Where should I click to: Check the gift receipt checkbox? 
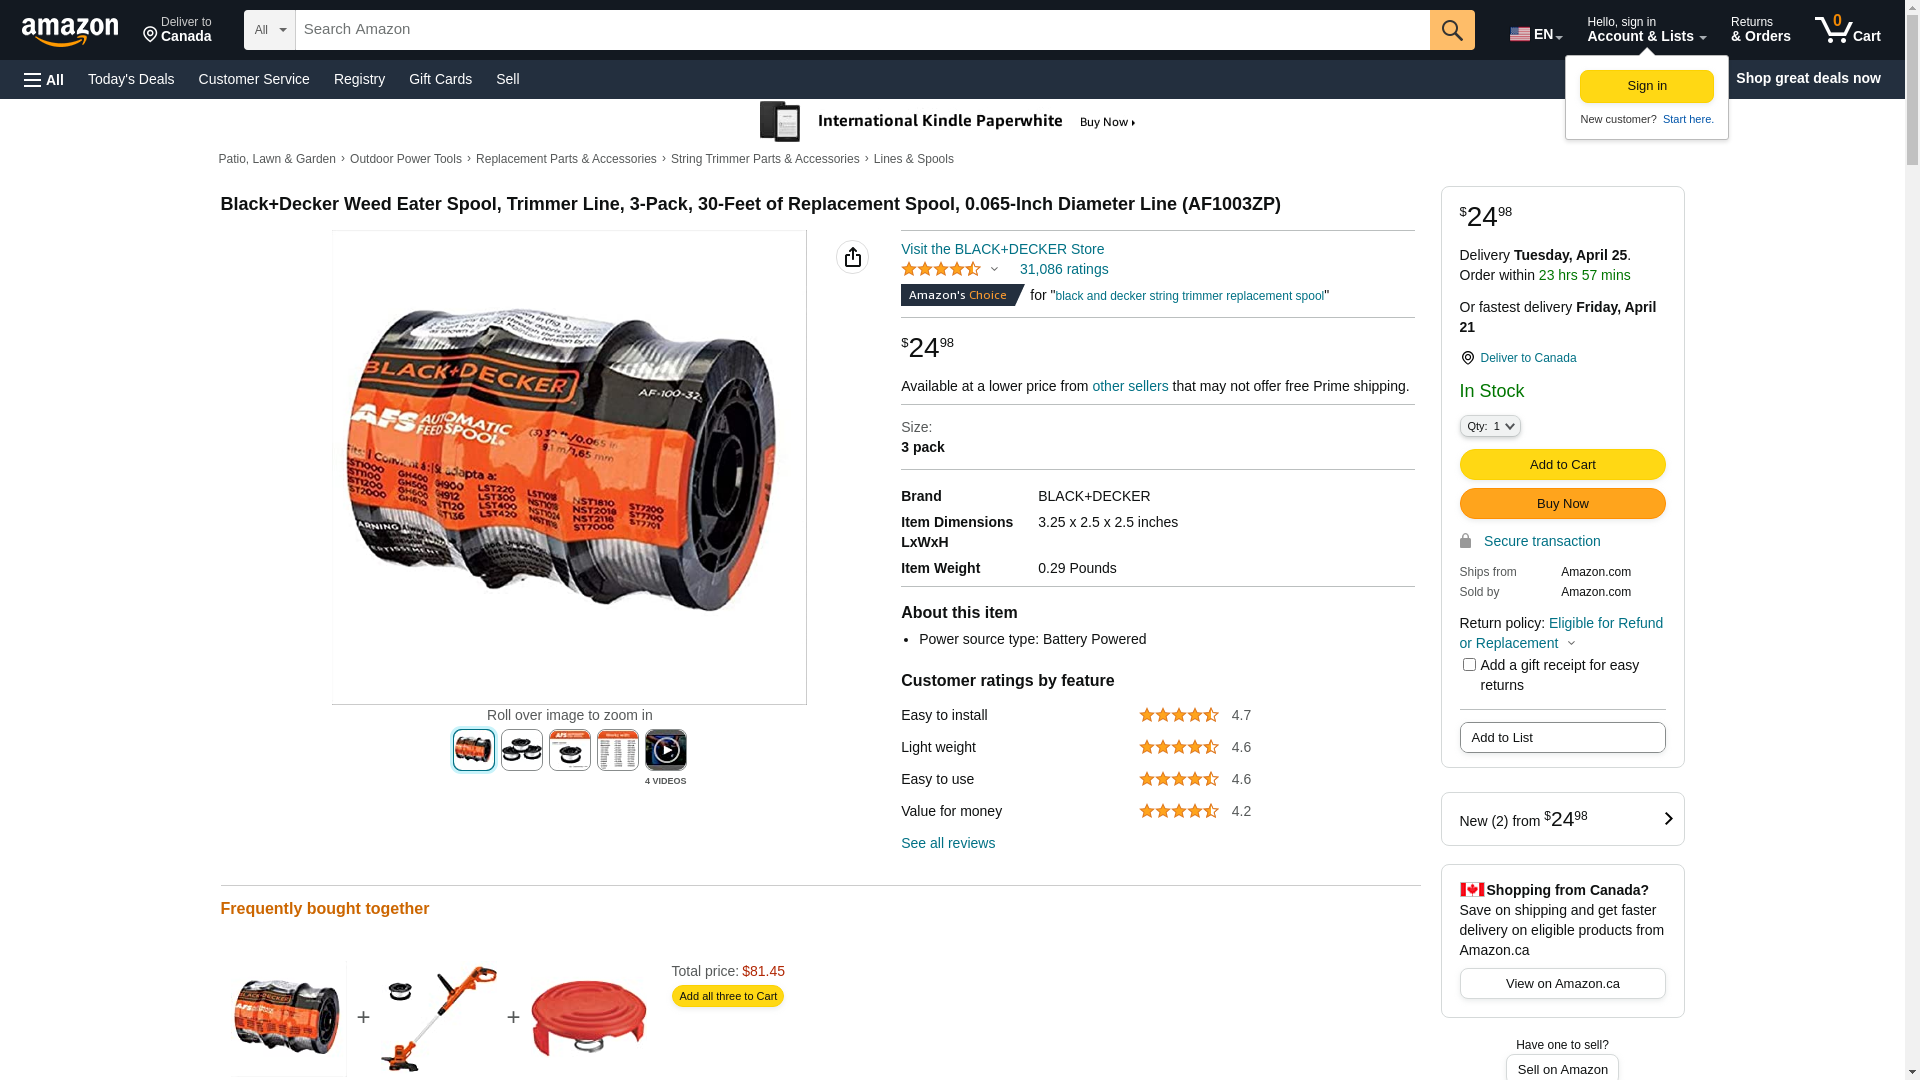pyautogui.click(x=1469, y=665)
